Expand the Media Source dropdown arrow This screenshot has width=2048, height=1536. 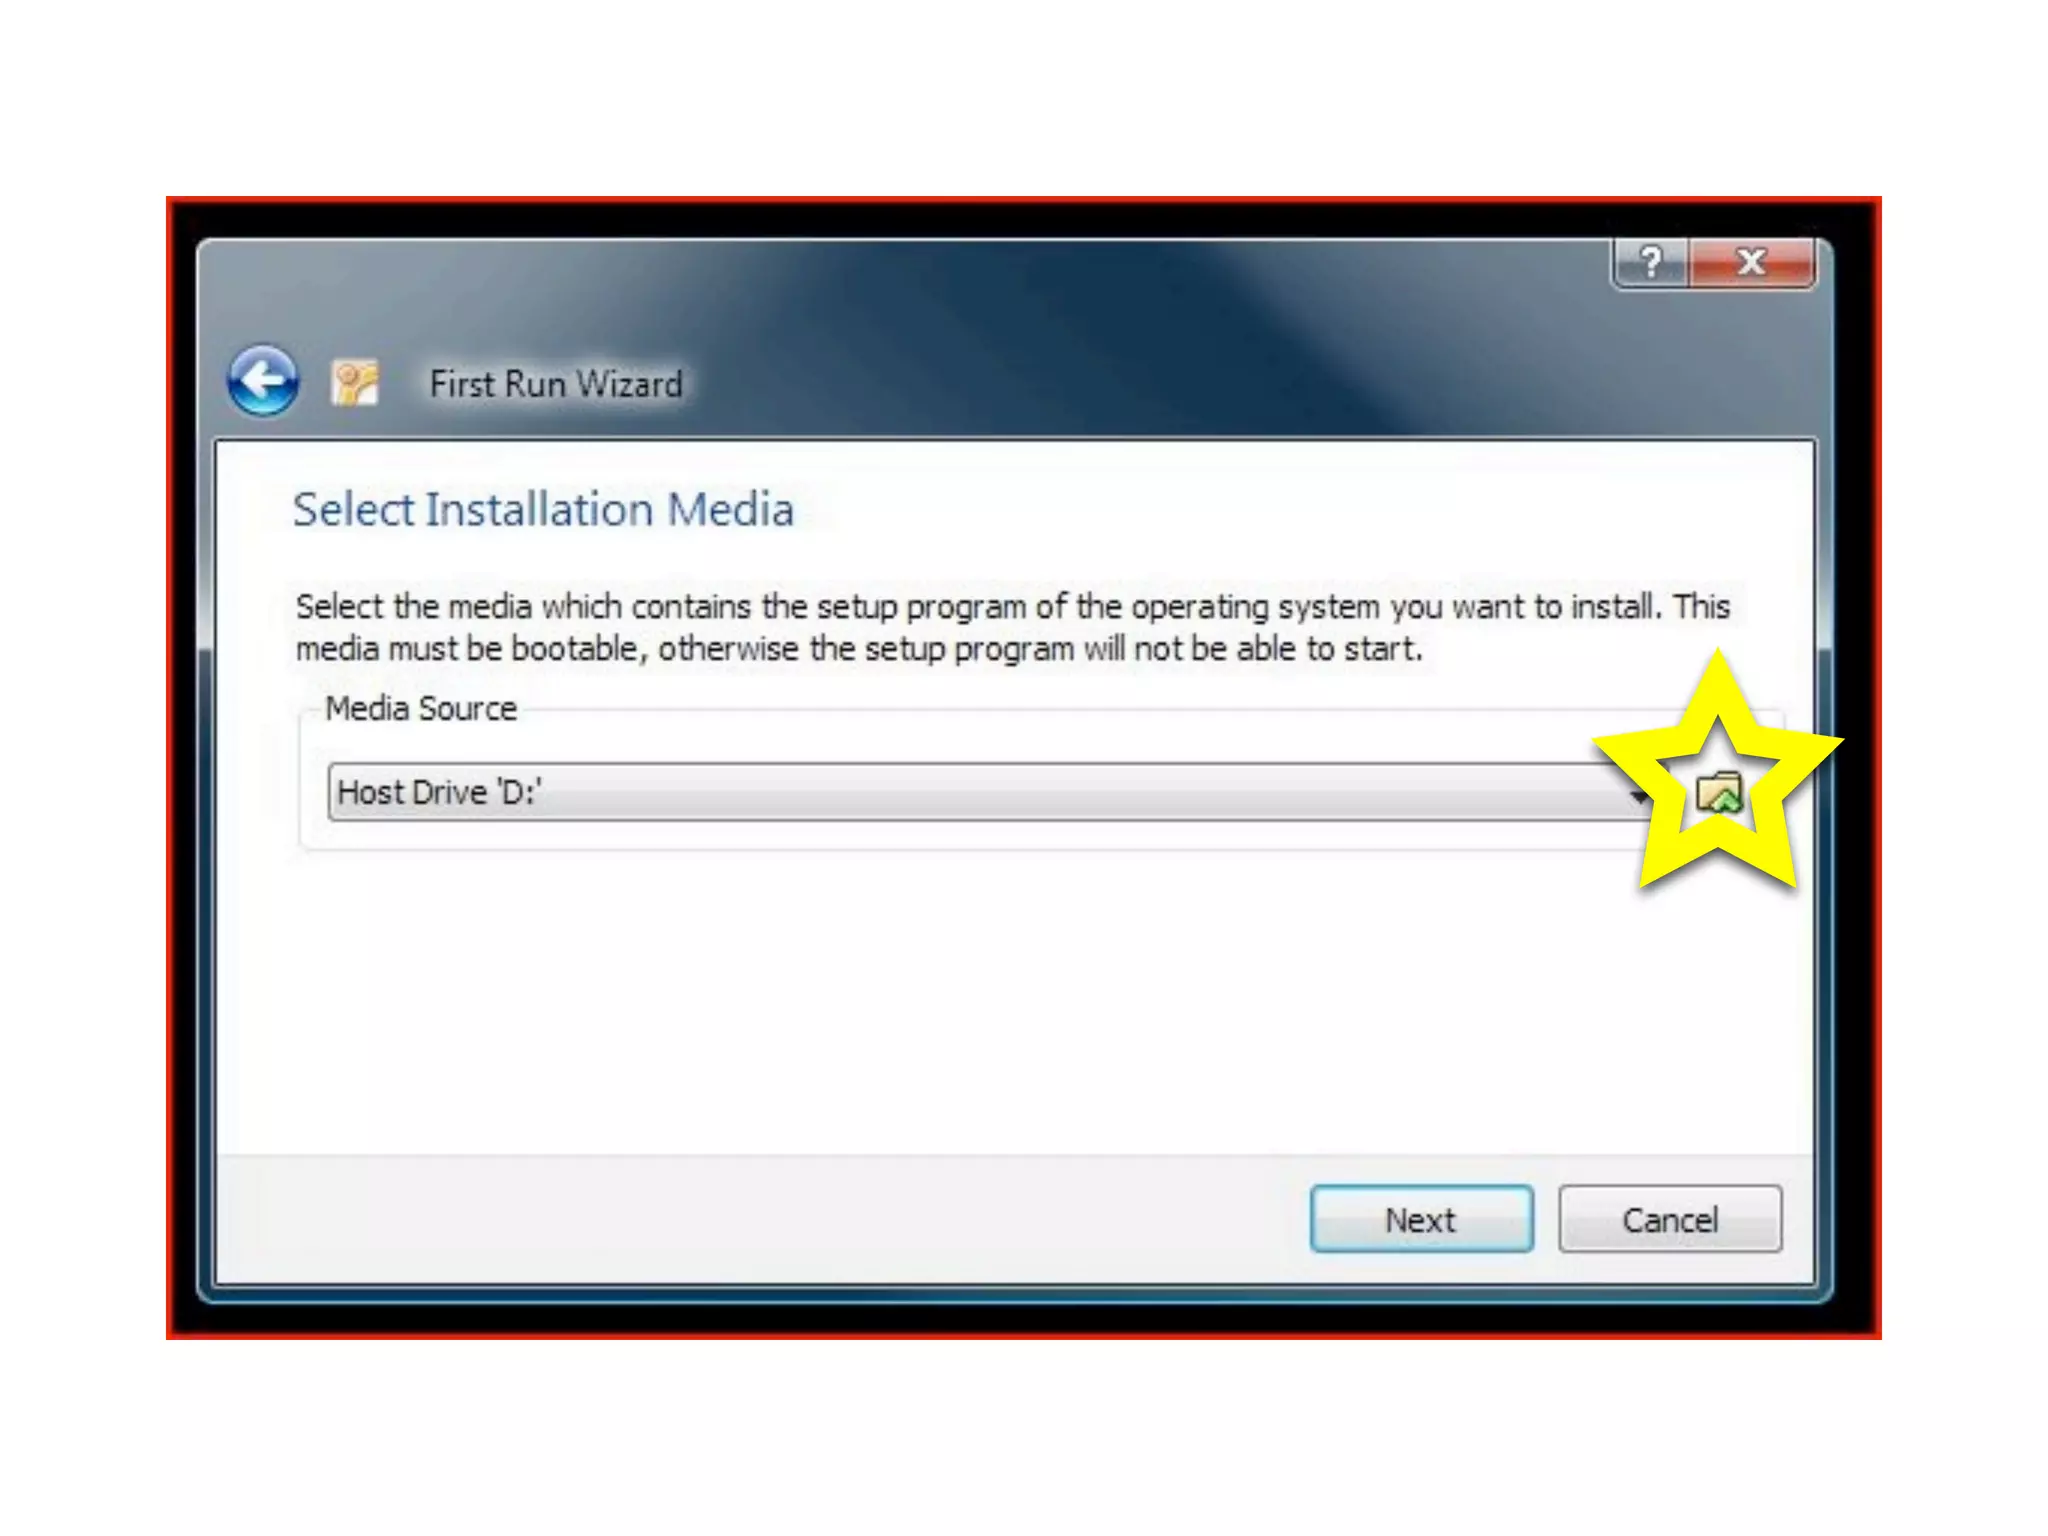click(1637, 795)
